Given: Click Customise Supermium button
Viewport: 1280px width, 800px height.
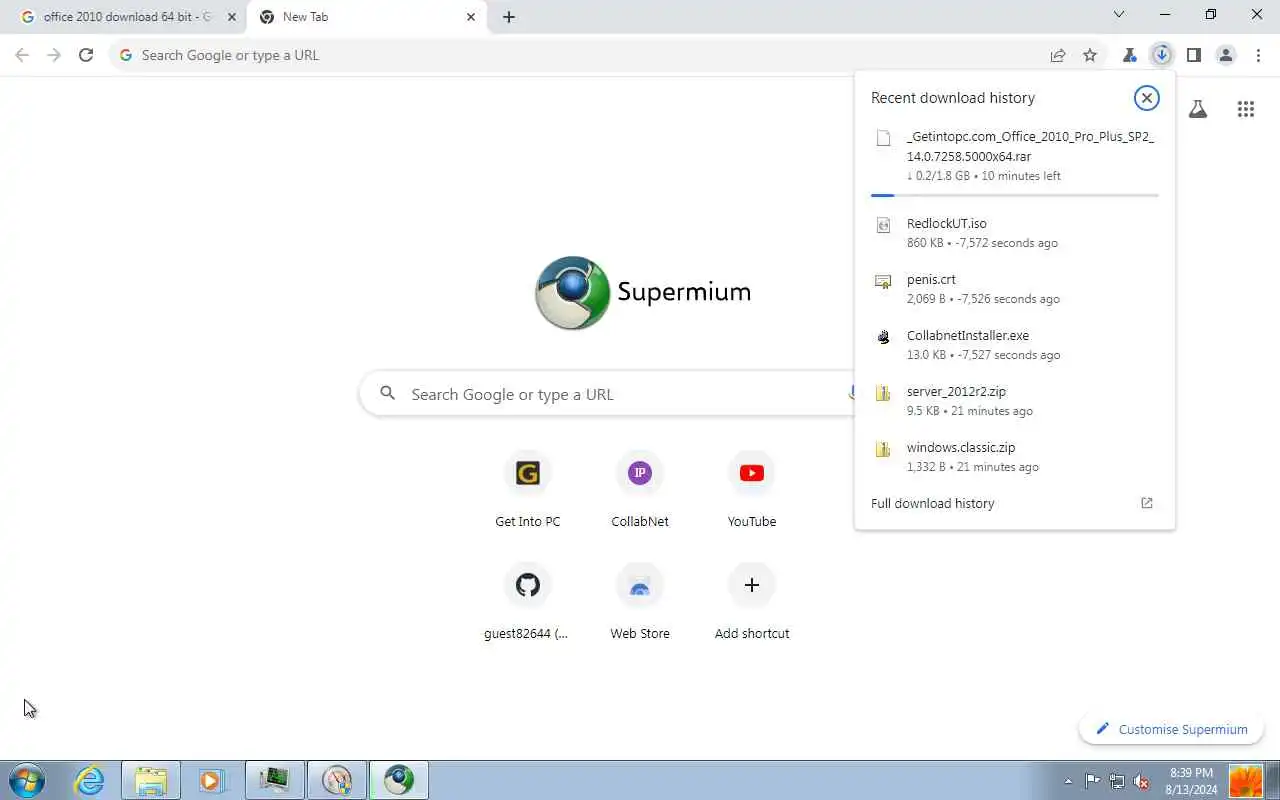Looking at the screenshot, I should click(x=1171, y=729).
